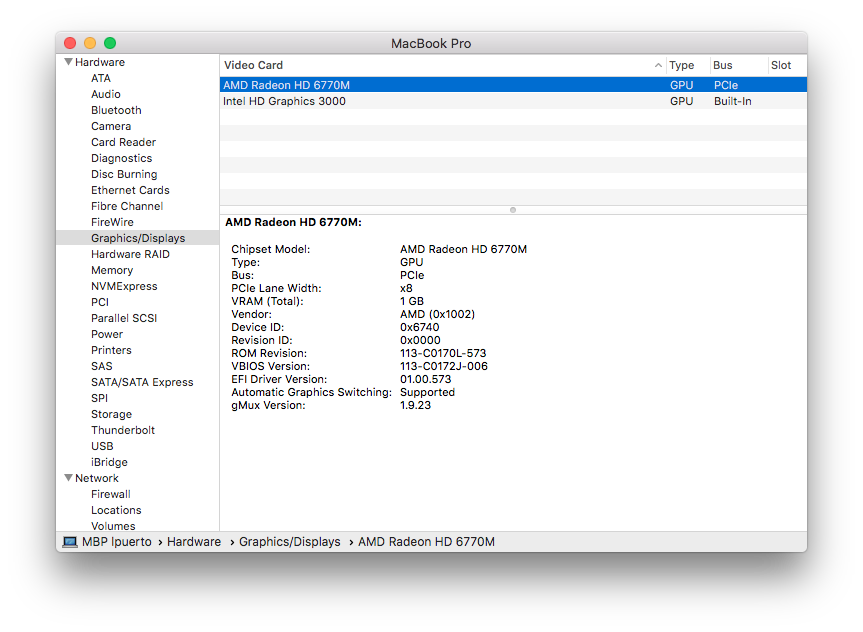Select NVMExpress in sidebar
This screenshot has height=632, width=863.
tap(124, 286)
